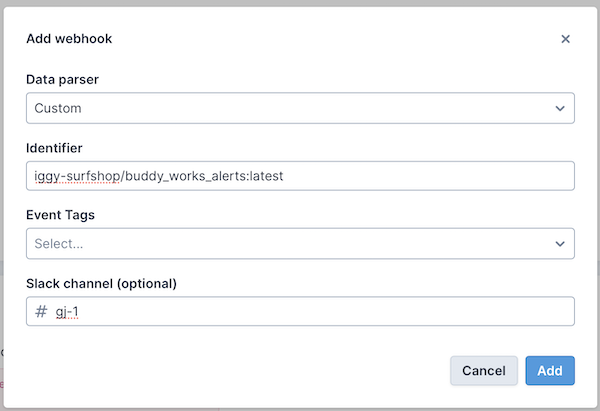This screenshot has width=600, height=411.
Task: Click the "Event Tags" field label
Action: [60, 214]
